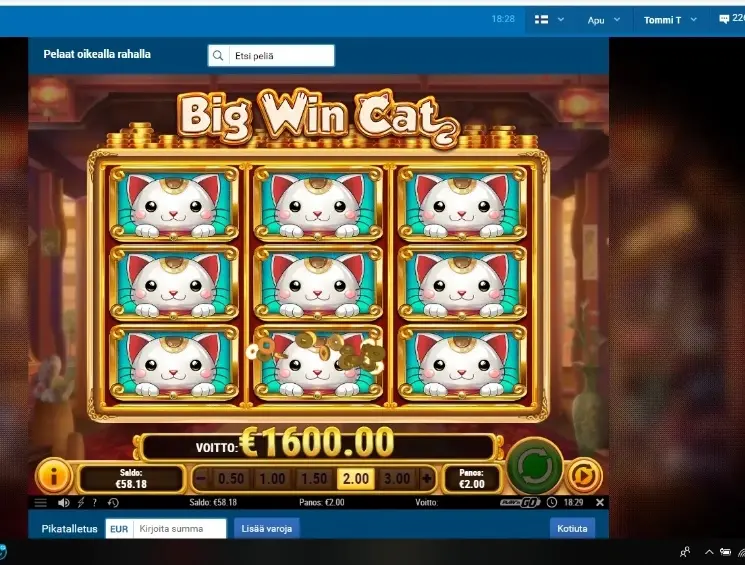This screenshot has width=745, height=565.
Task: Spin the reels with green button
Action: 535,466
